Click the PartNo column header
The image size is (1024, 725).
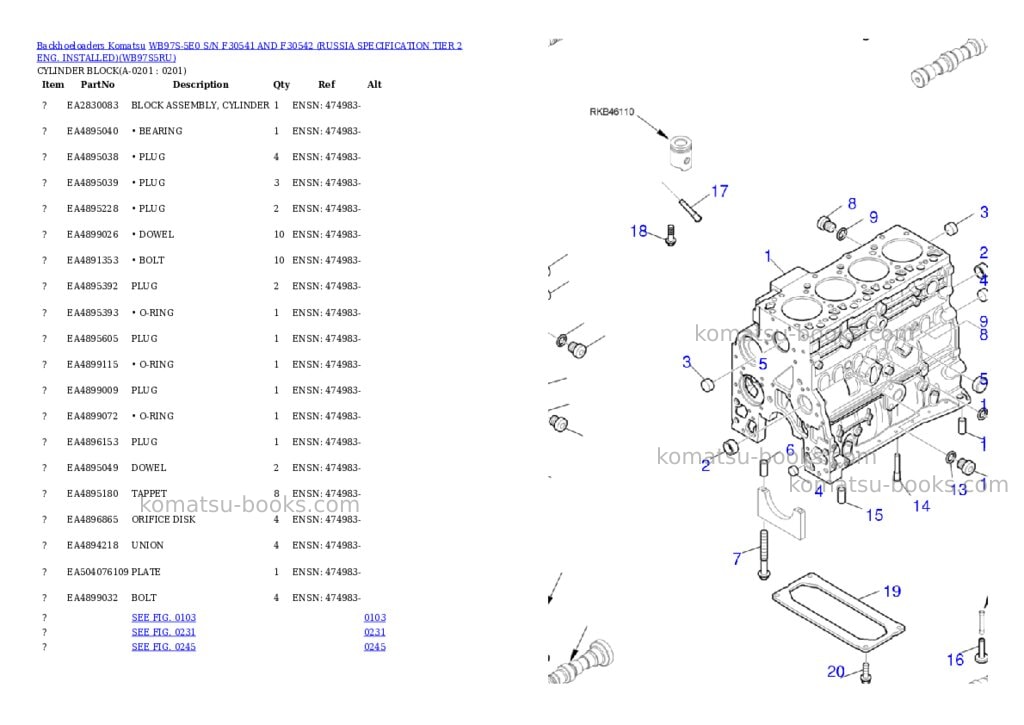tap(98, 84)
